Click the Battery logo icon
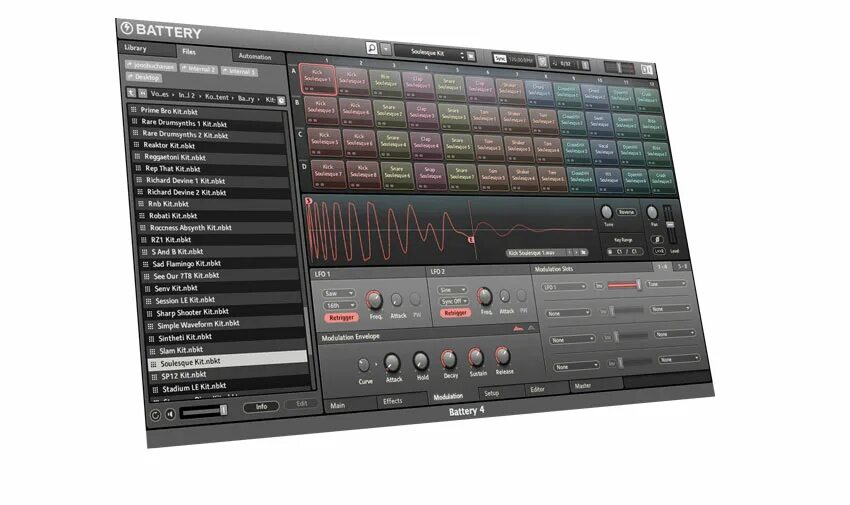850x505 pixels. [126, 28]
